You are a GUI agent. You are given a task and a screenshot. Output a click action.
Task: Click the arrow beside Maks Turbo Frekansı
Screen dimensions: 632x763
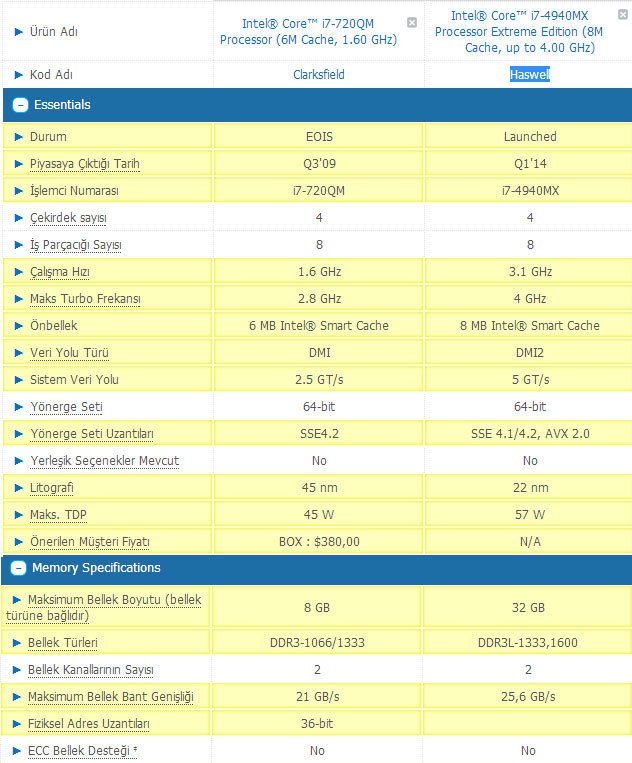coord(18,299)
